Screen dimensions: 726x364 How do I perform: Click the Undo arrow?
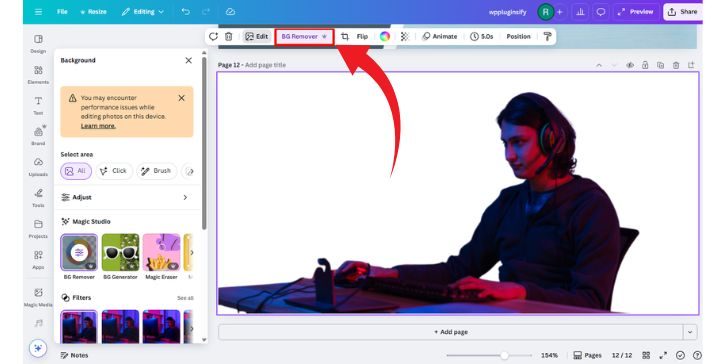coord(185,12)
